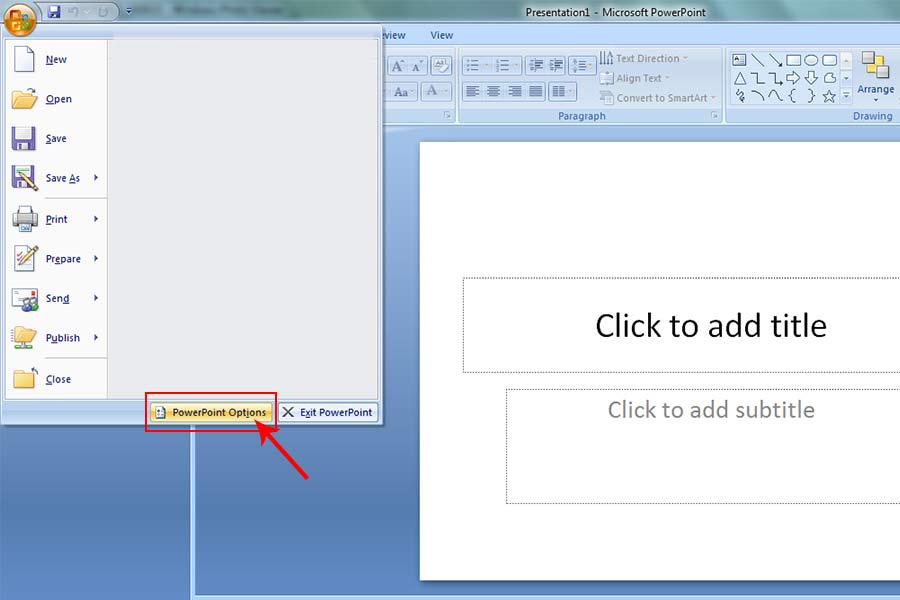Click Clear All Formatting eraser icon

pyautogui.click(x=441, y=66)
